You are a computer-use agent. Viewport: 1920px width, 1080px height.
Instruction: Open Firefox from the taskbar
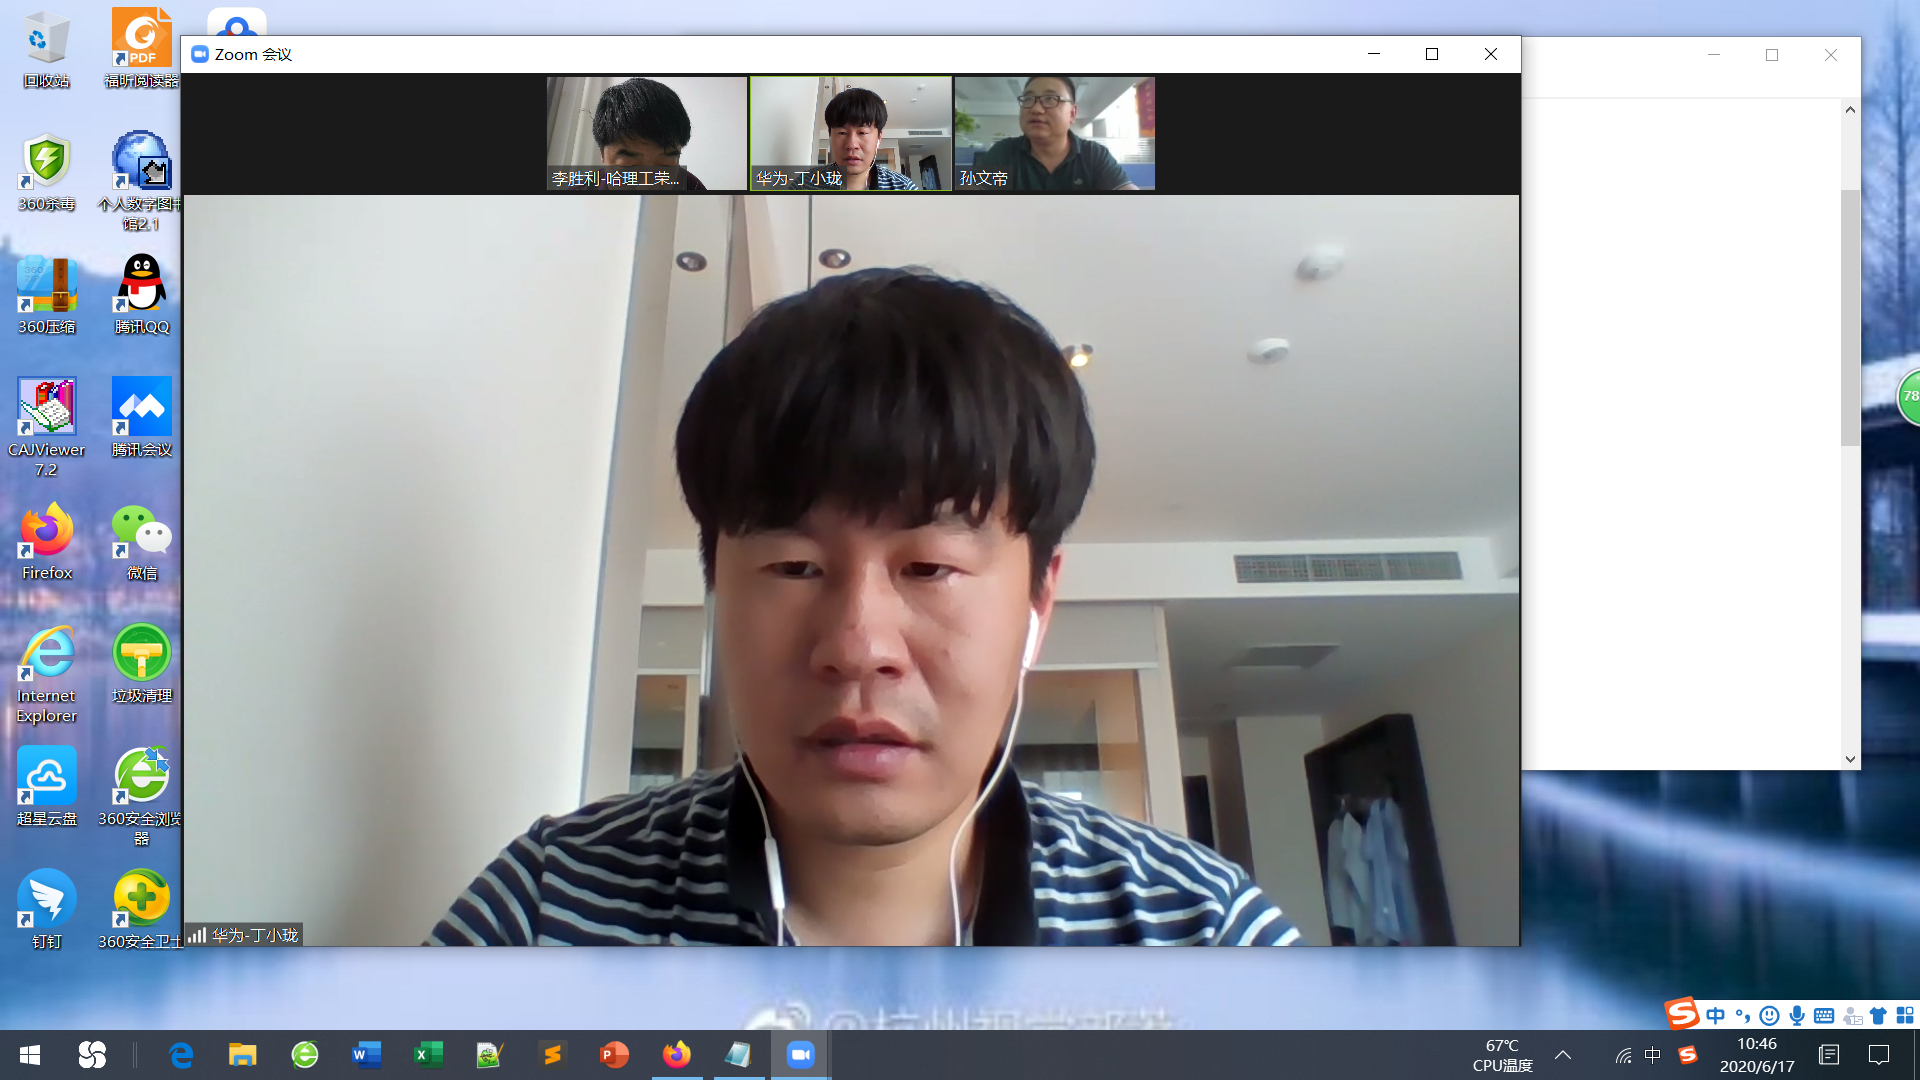[676, 1055]
